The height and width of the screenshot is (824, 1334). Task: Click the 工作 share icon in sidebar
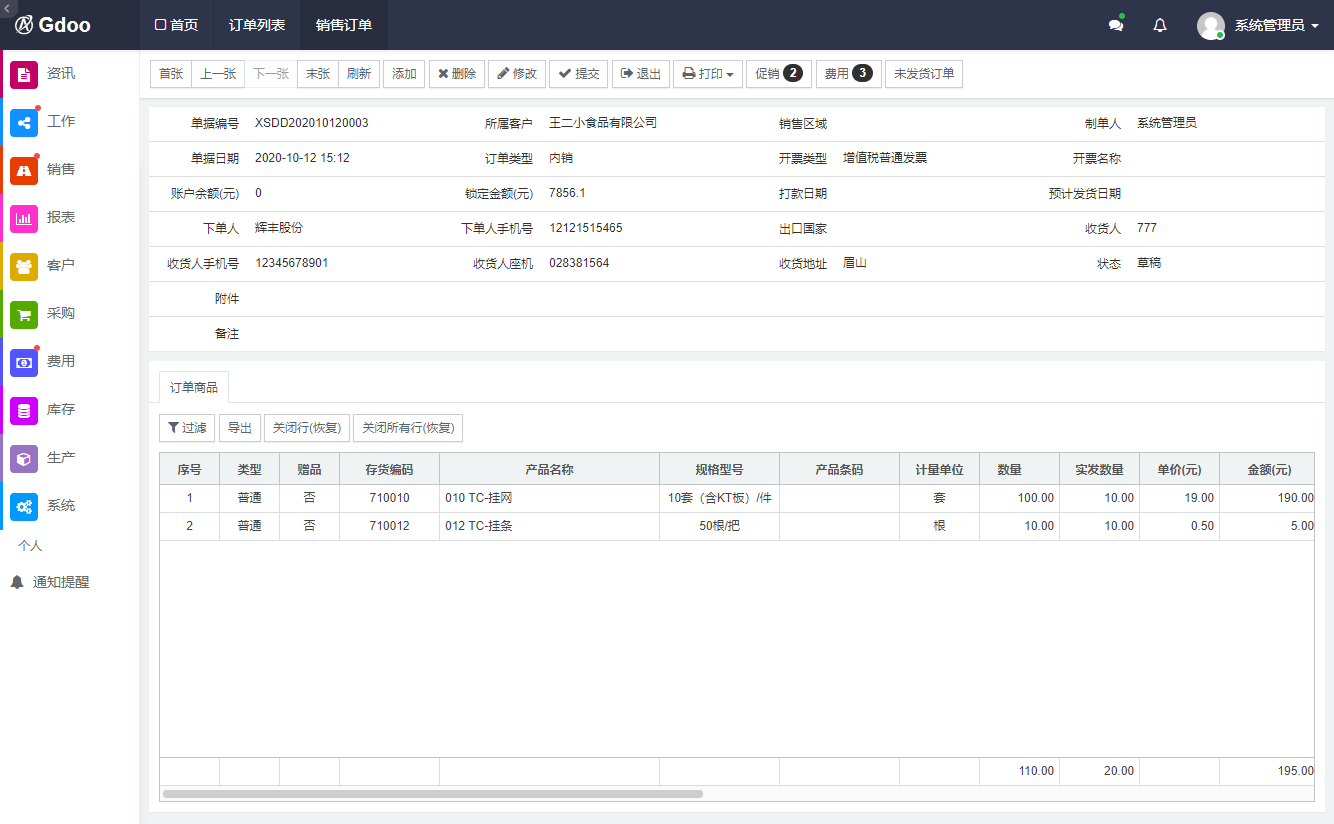[24, 122]
